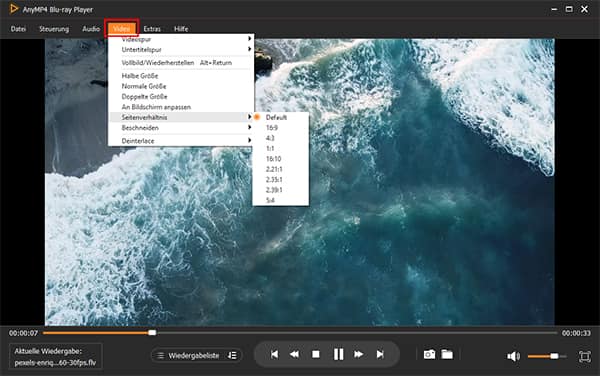
Task: Stop the video playback
Action: [x=316, y=355]
